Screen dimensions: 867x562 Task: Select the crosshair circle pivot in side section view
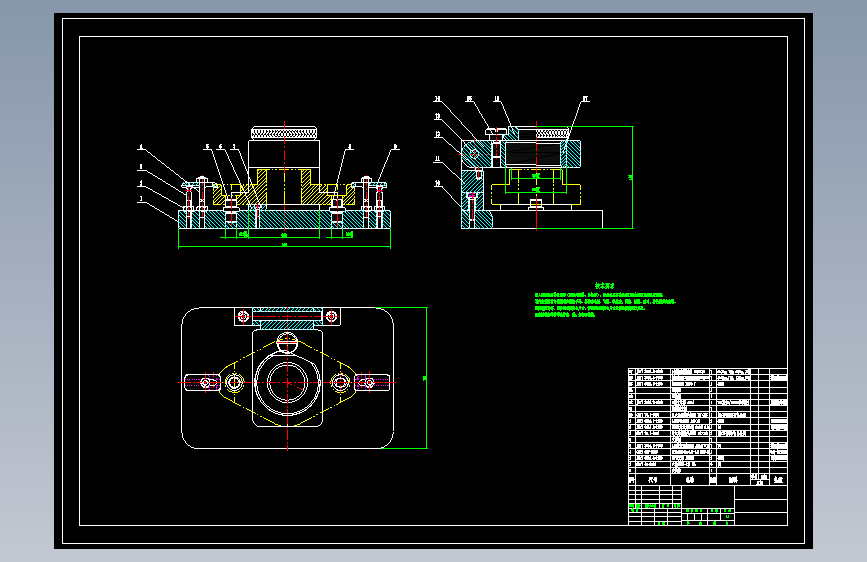(474, 154)
